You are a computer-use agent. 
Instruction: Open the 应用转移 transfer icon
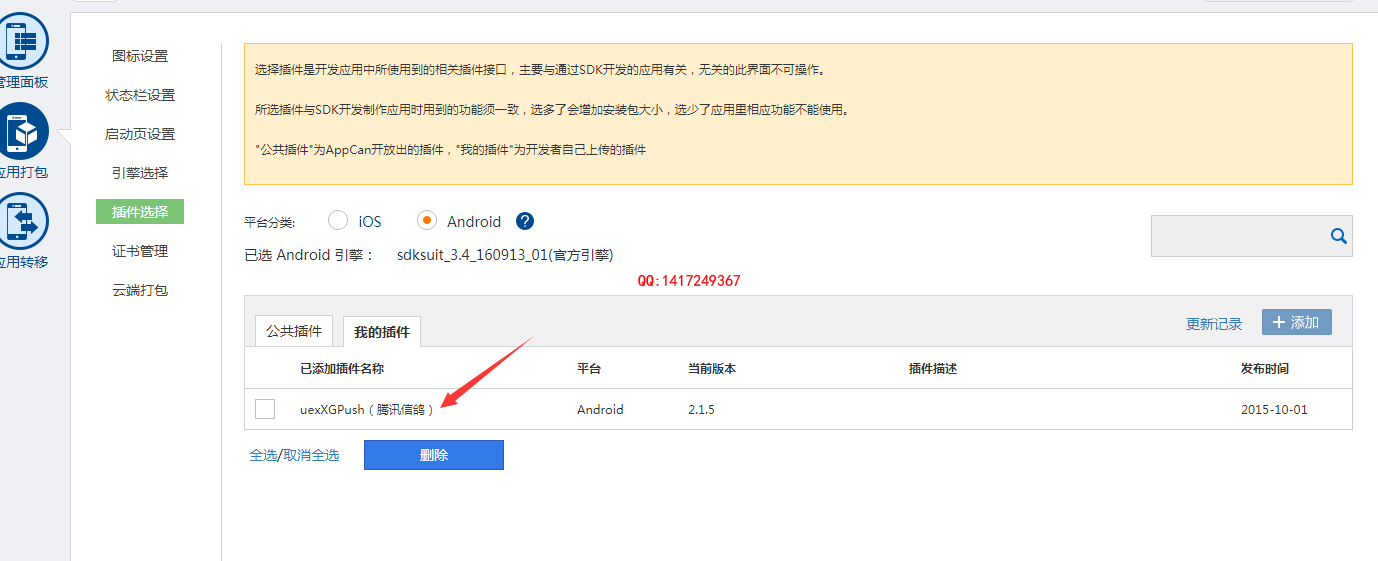22,221
